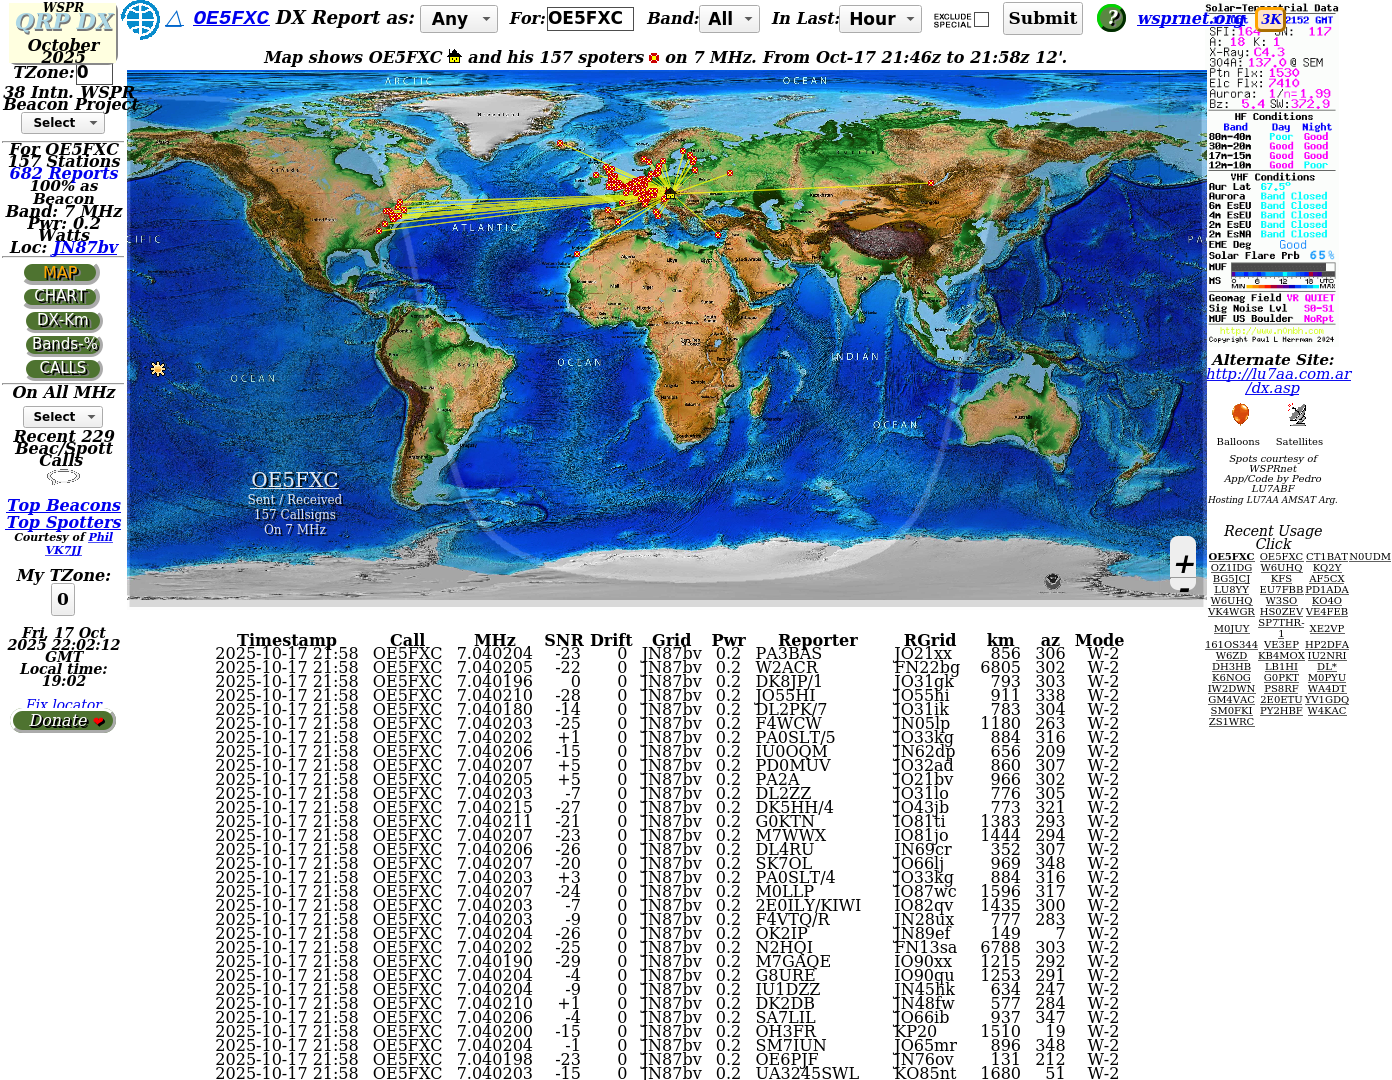Open the Top Beacons link
Image resolution: width=1392 pixels, height=1080 pixels.
[64, 506]
